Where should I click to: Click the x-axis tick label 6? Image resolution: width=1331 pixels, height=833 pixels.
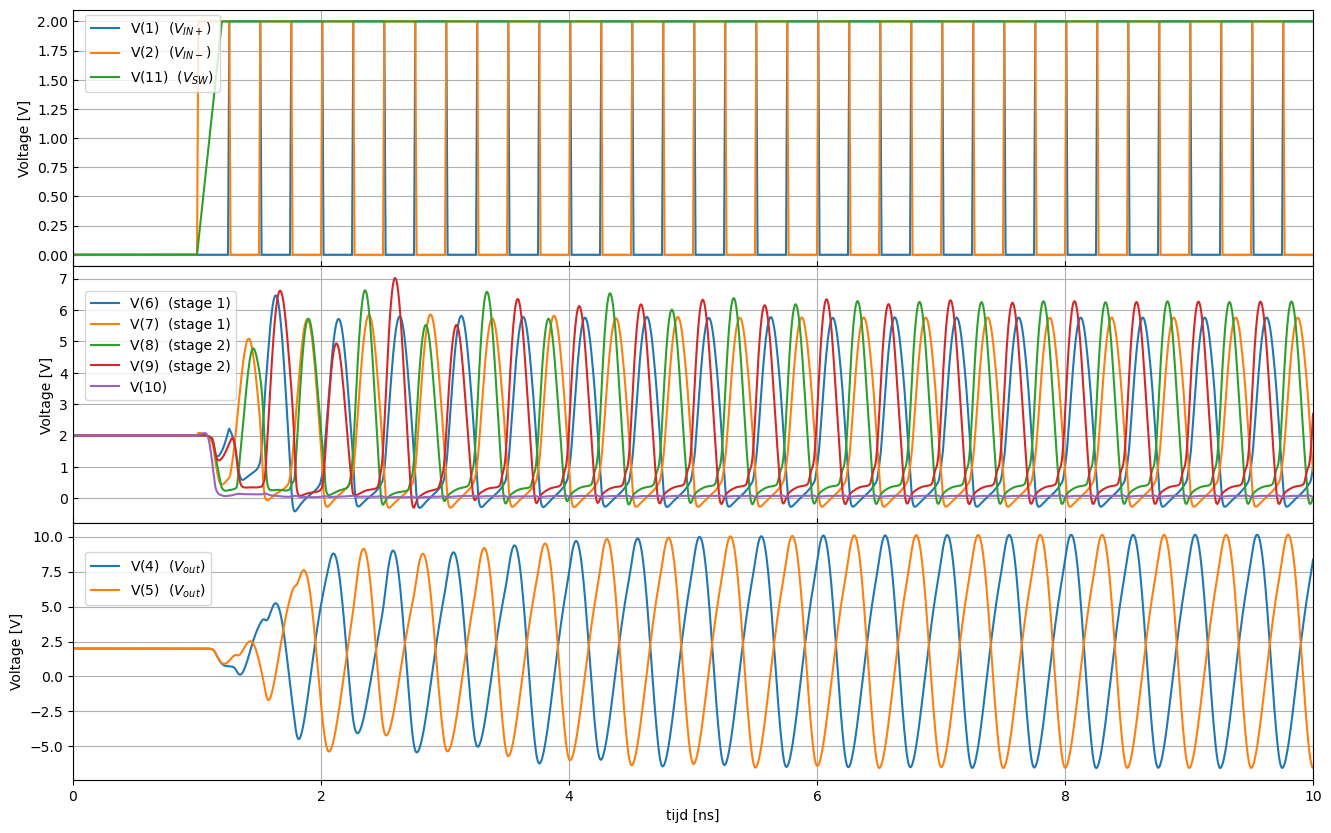pyautogui.click(x=817, y=796)
